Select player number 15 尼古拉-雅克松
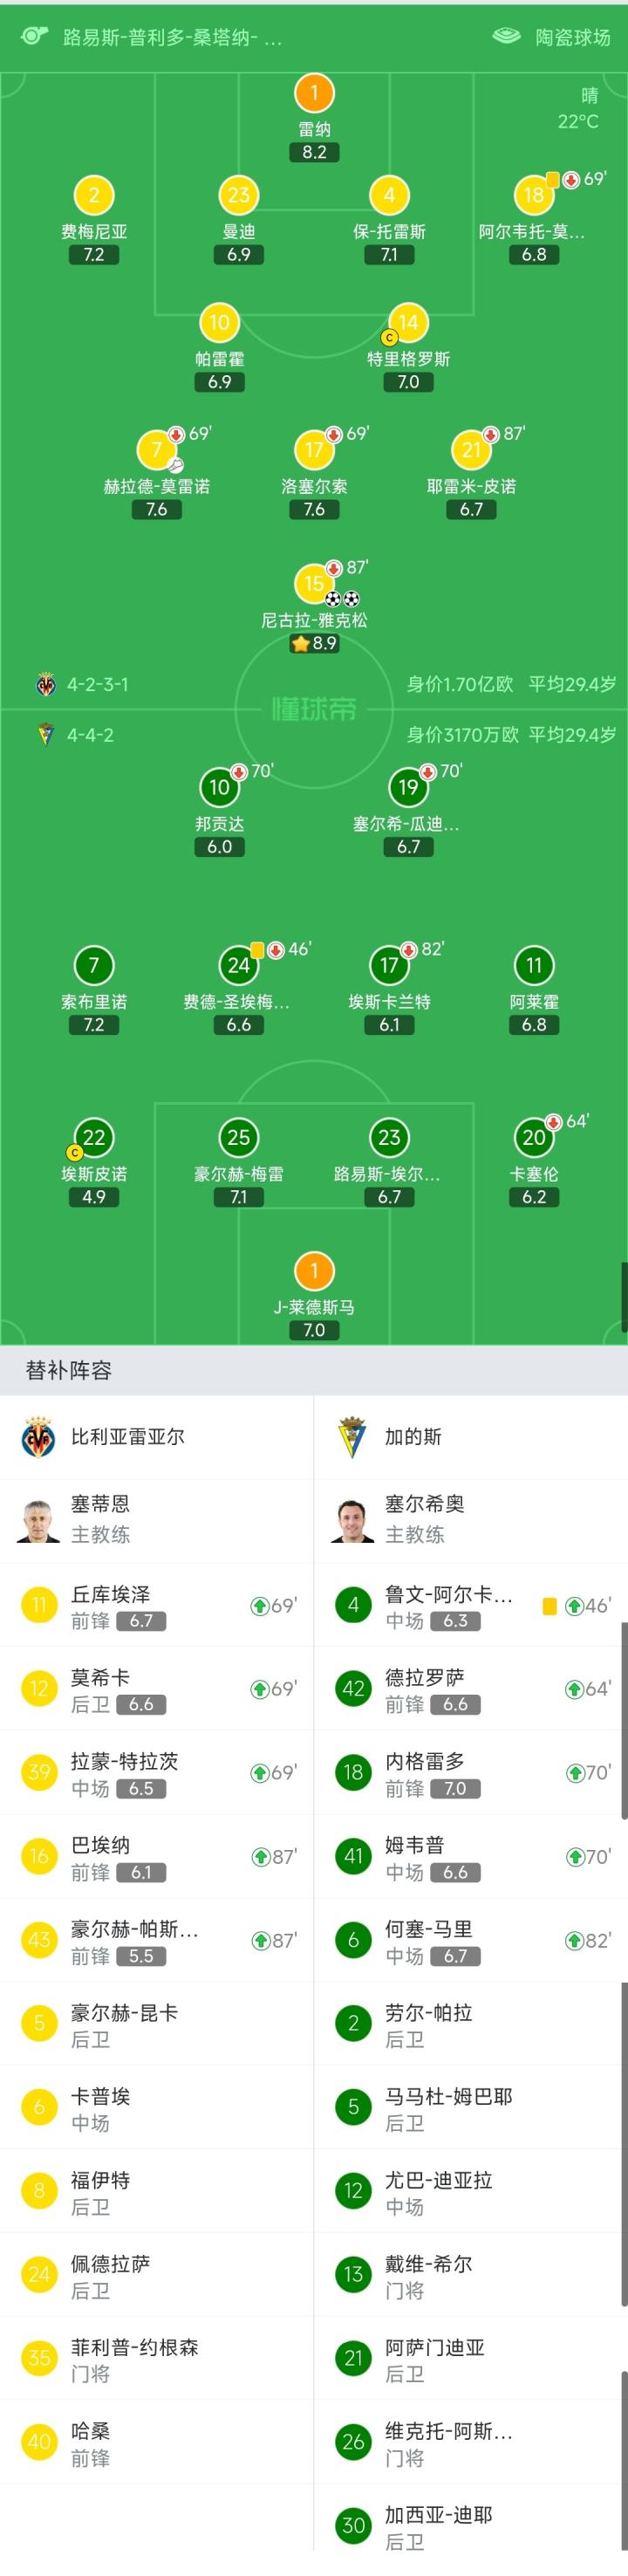The height and width of the screenshot is (2576, 628). point(314,584)
